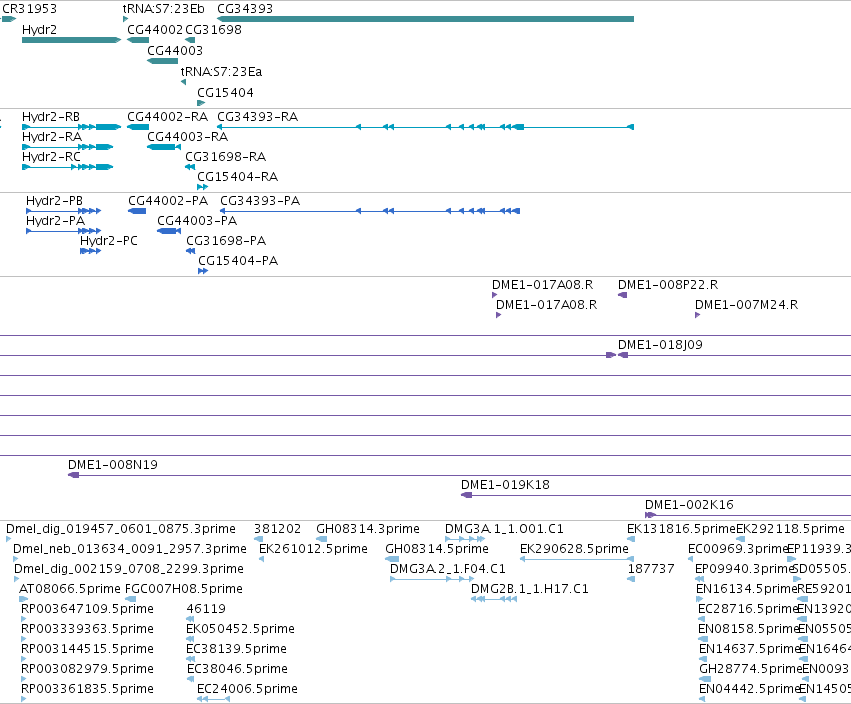Image resolution: width=851 pixels, height=704 pixels.
Task: Click the DME1-018J09 clone label
Action: click(x=660, y=345)
